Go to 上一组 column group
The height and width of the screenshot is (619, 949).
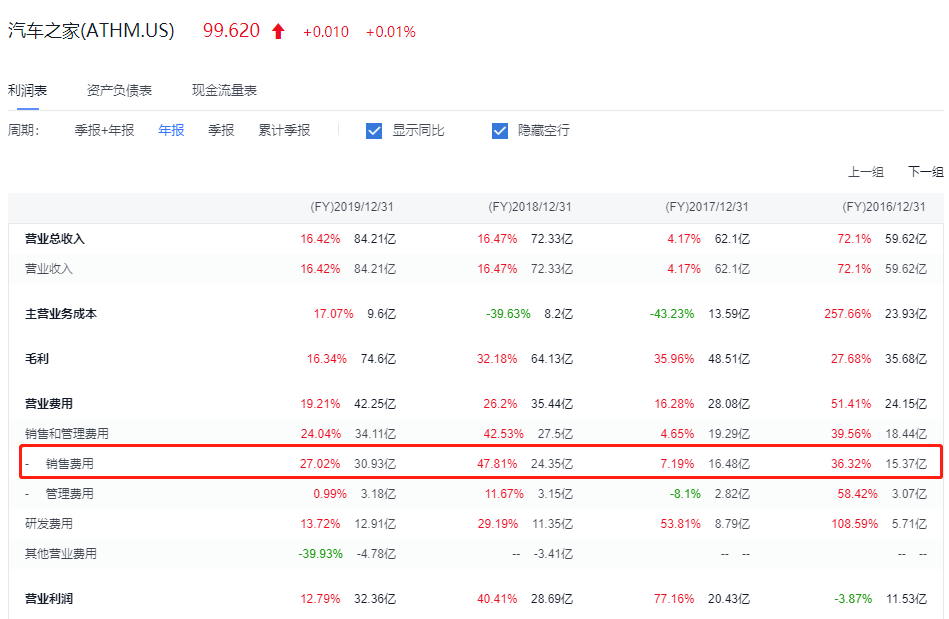click(866, 172)
